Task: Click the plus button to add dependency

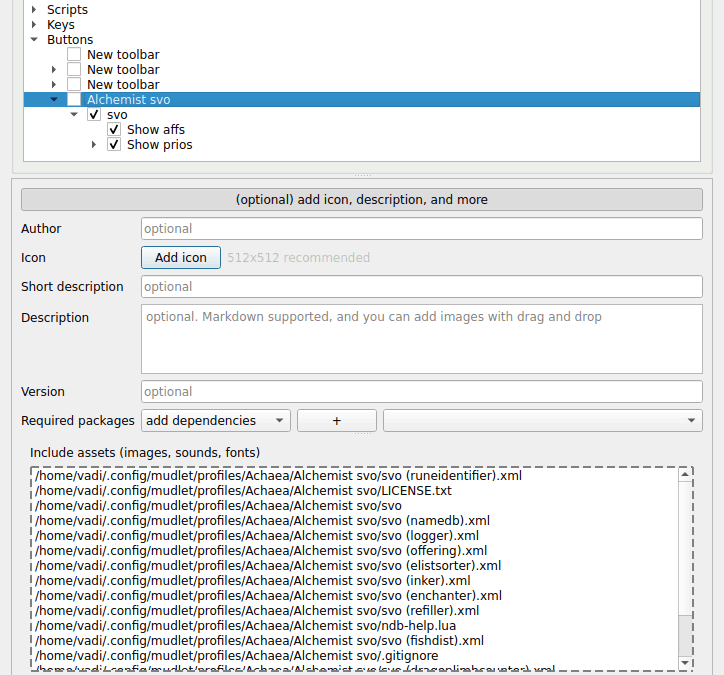Action: [x=337, y=421]
